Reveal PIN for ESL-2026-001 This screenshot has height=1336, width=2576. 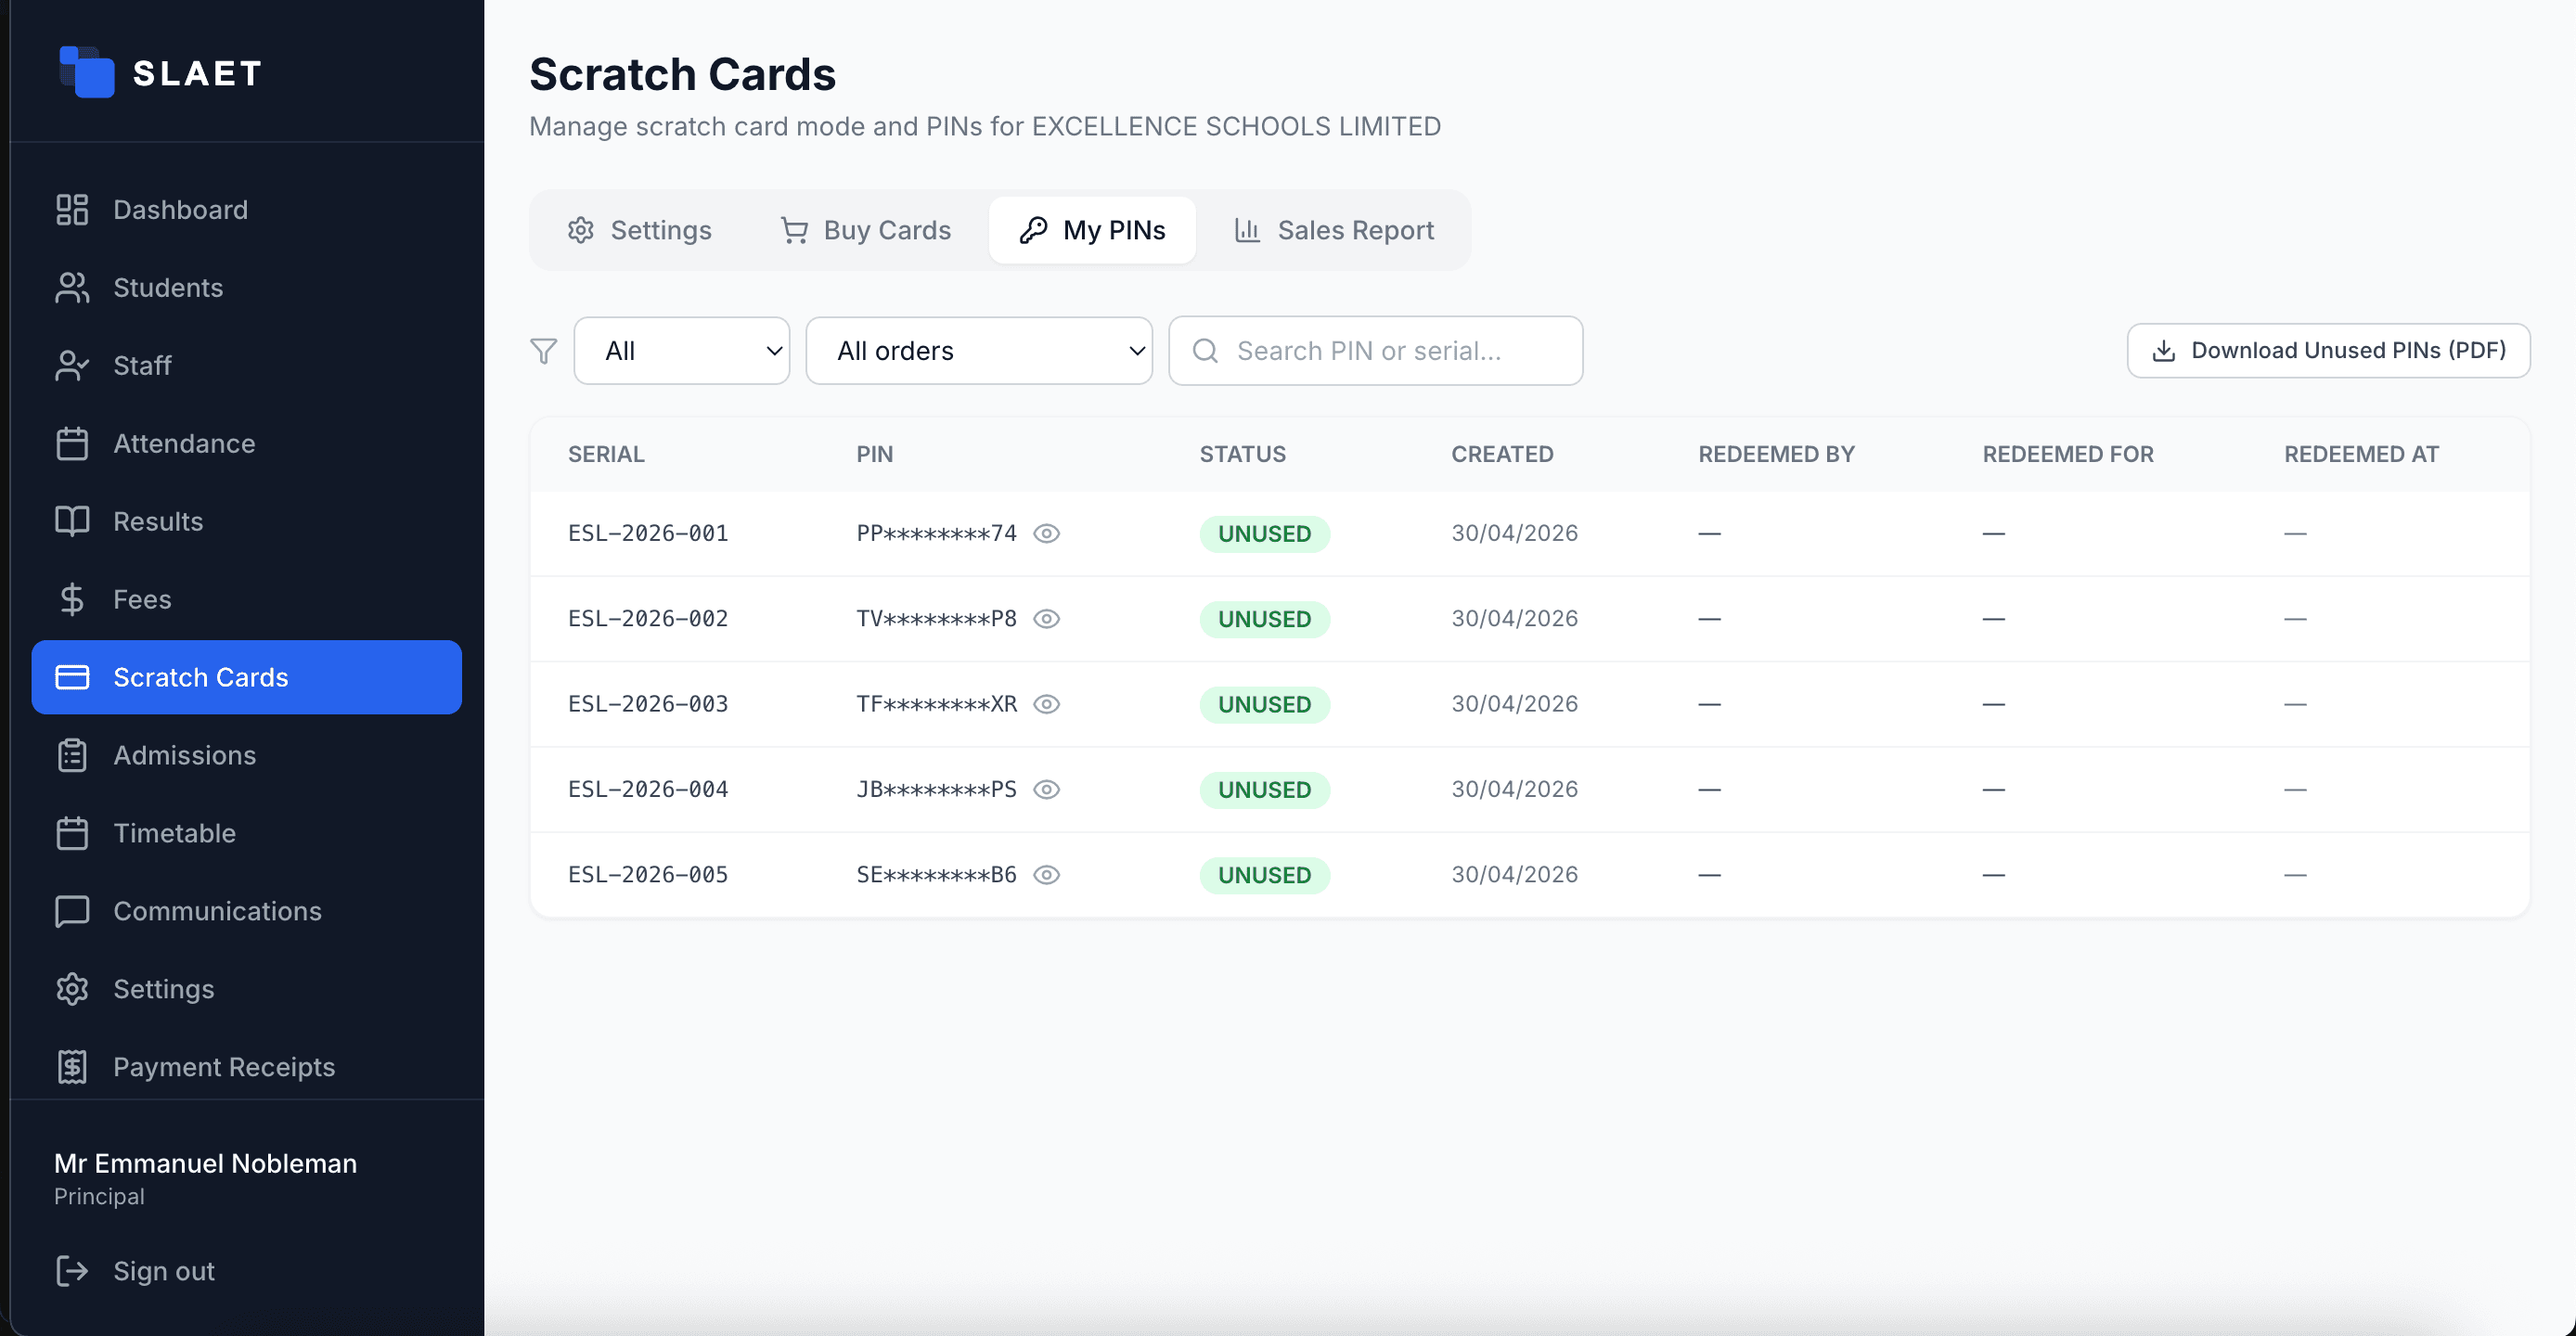point(1047,534)
